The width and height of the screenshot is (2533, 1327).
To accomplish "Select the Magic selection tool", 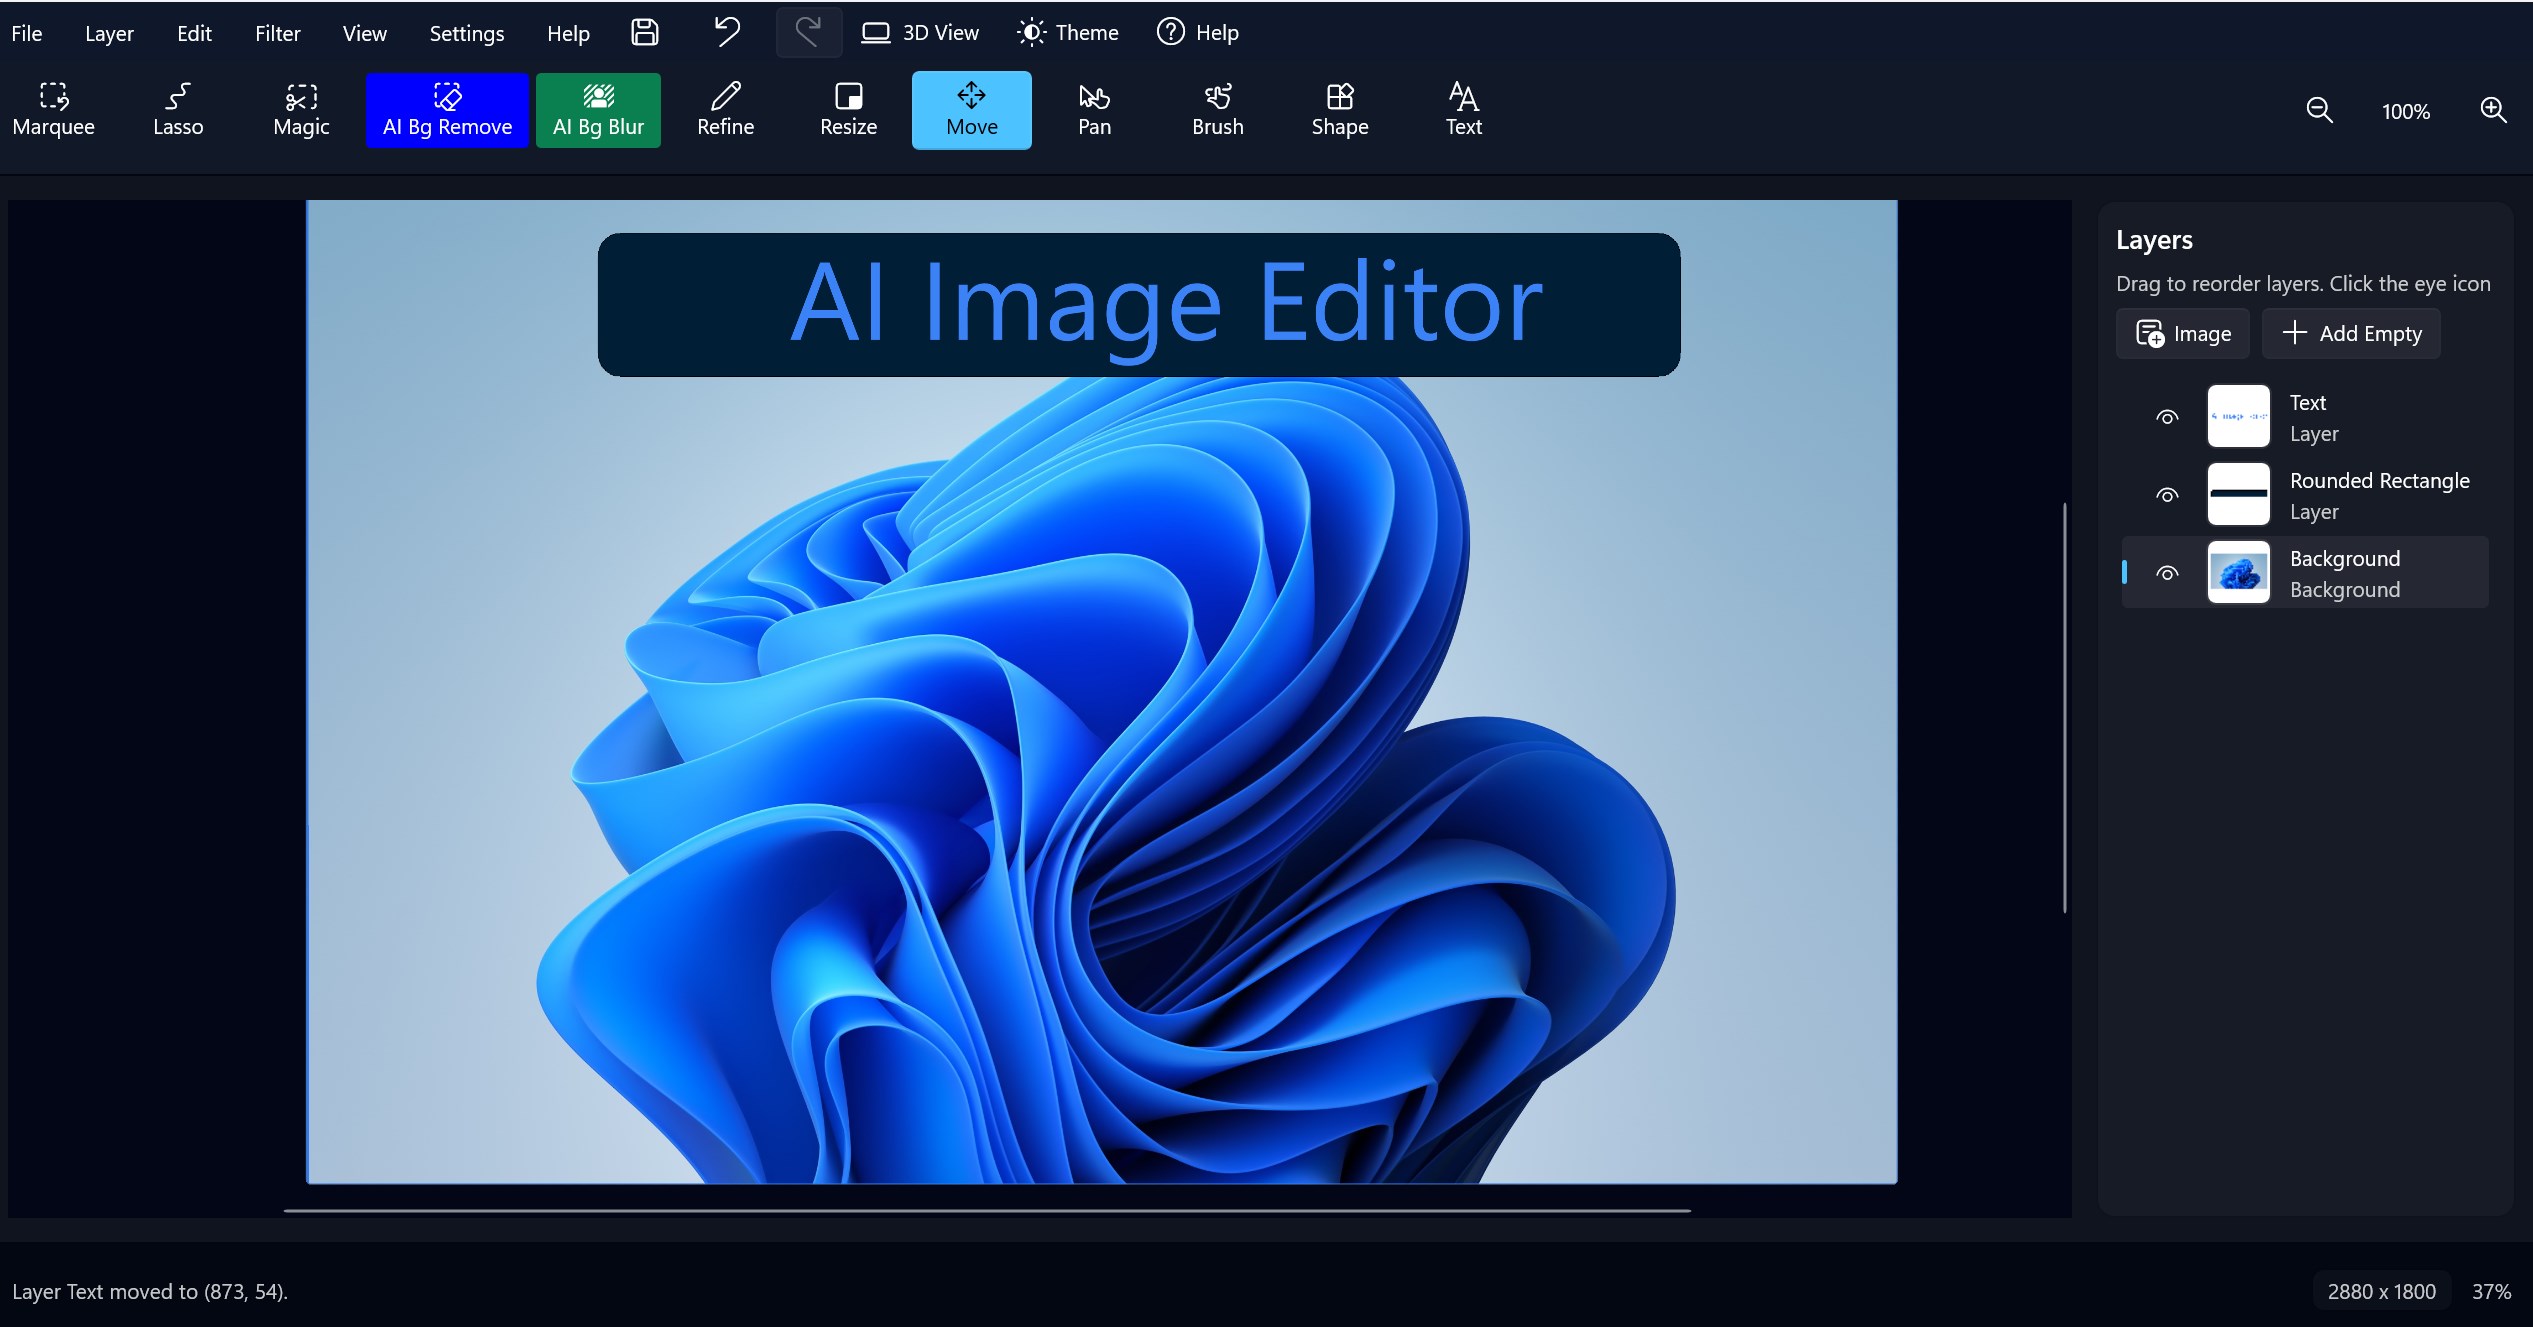I will pyautogui.click(x=301, y=110).
